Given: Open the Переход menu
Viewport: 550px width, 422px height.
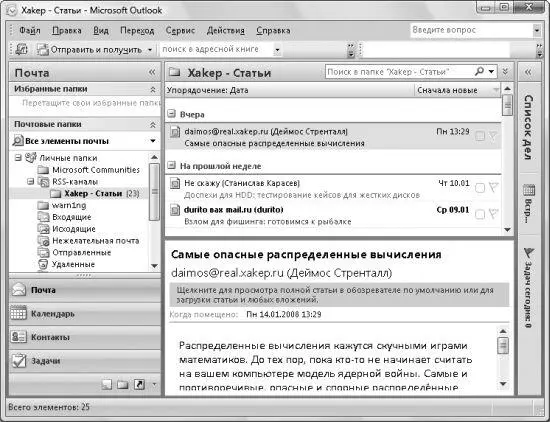Looking at the screenshot, I should coord(137,31).
